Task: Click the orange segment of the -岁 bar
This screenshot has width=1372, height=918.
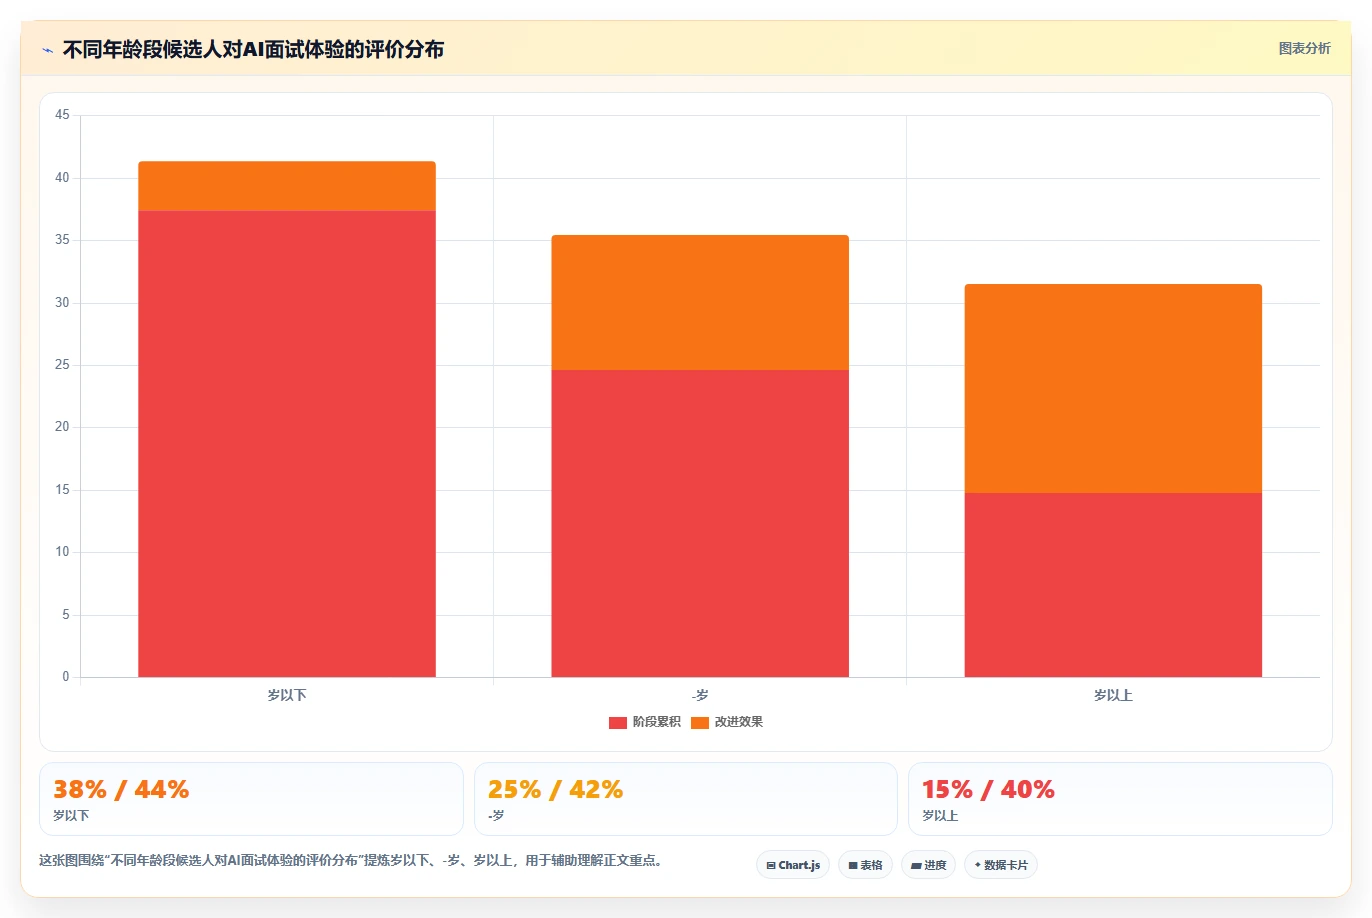Action: click(700, 303)
